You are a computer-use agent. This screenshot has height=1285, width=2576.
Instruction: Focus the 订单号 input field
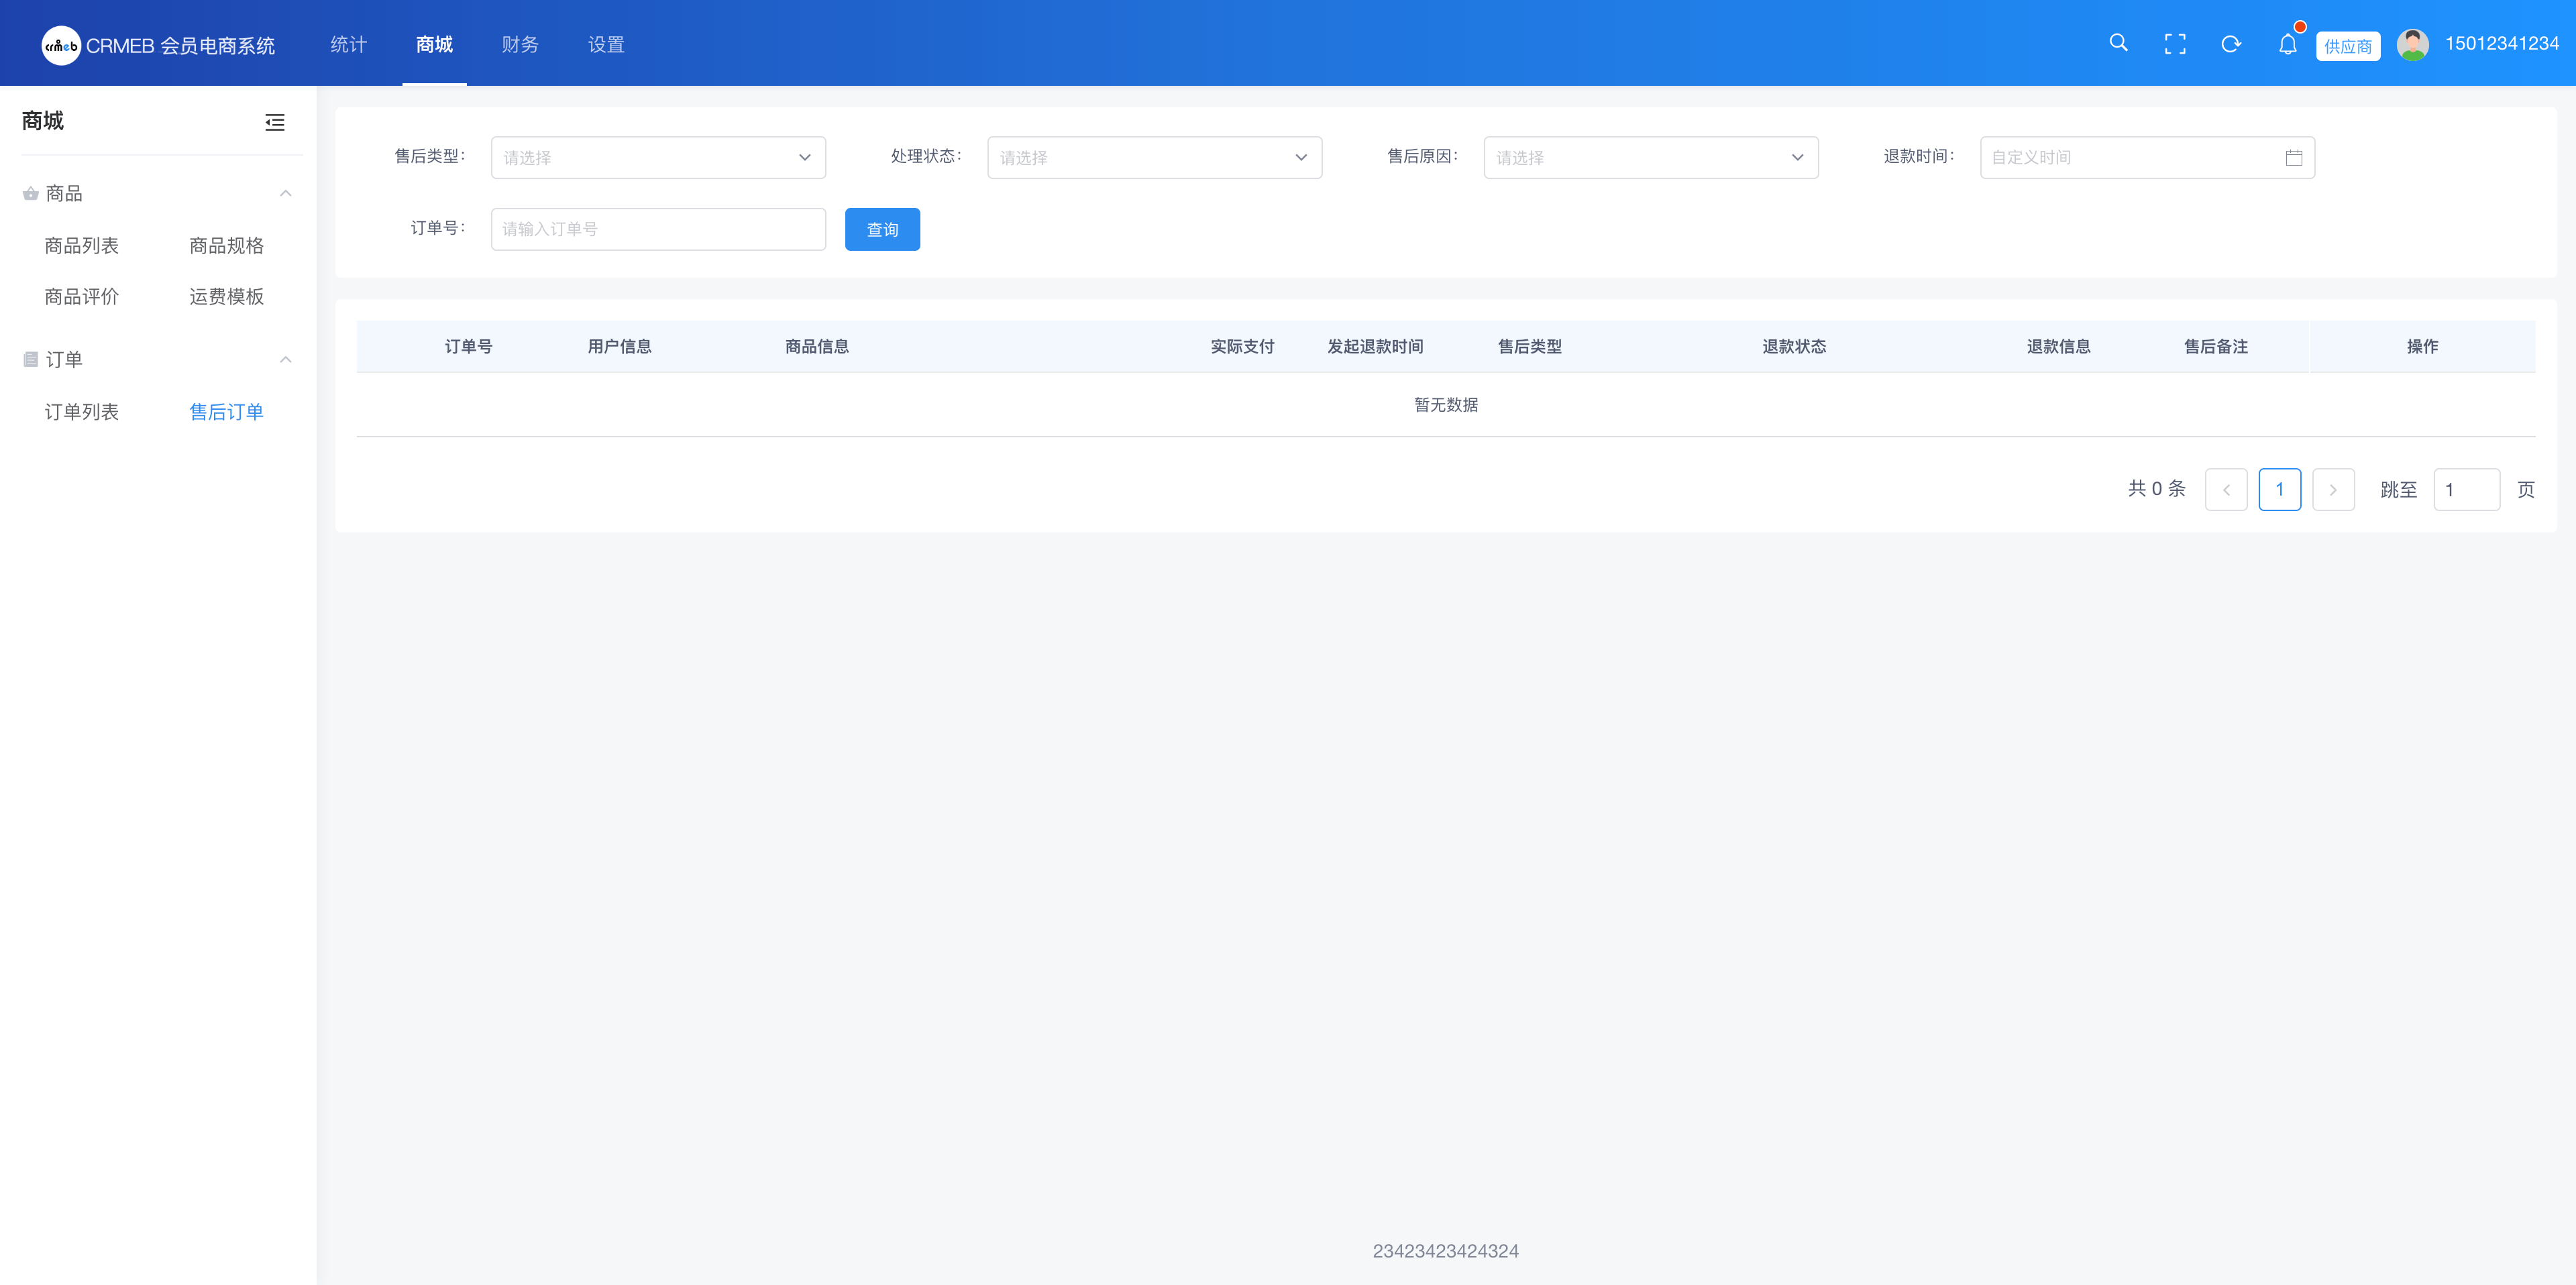pos(658,230)
